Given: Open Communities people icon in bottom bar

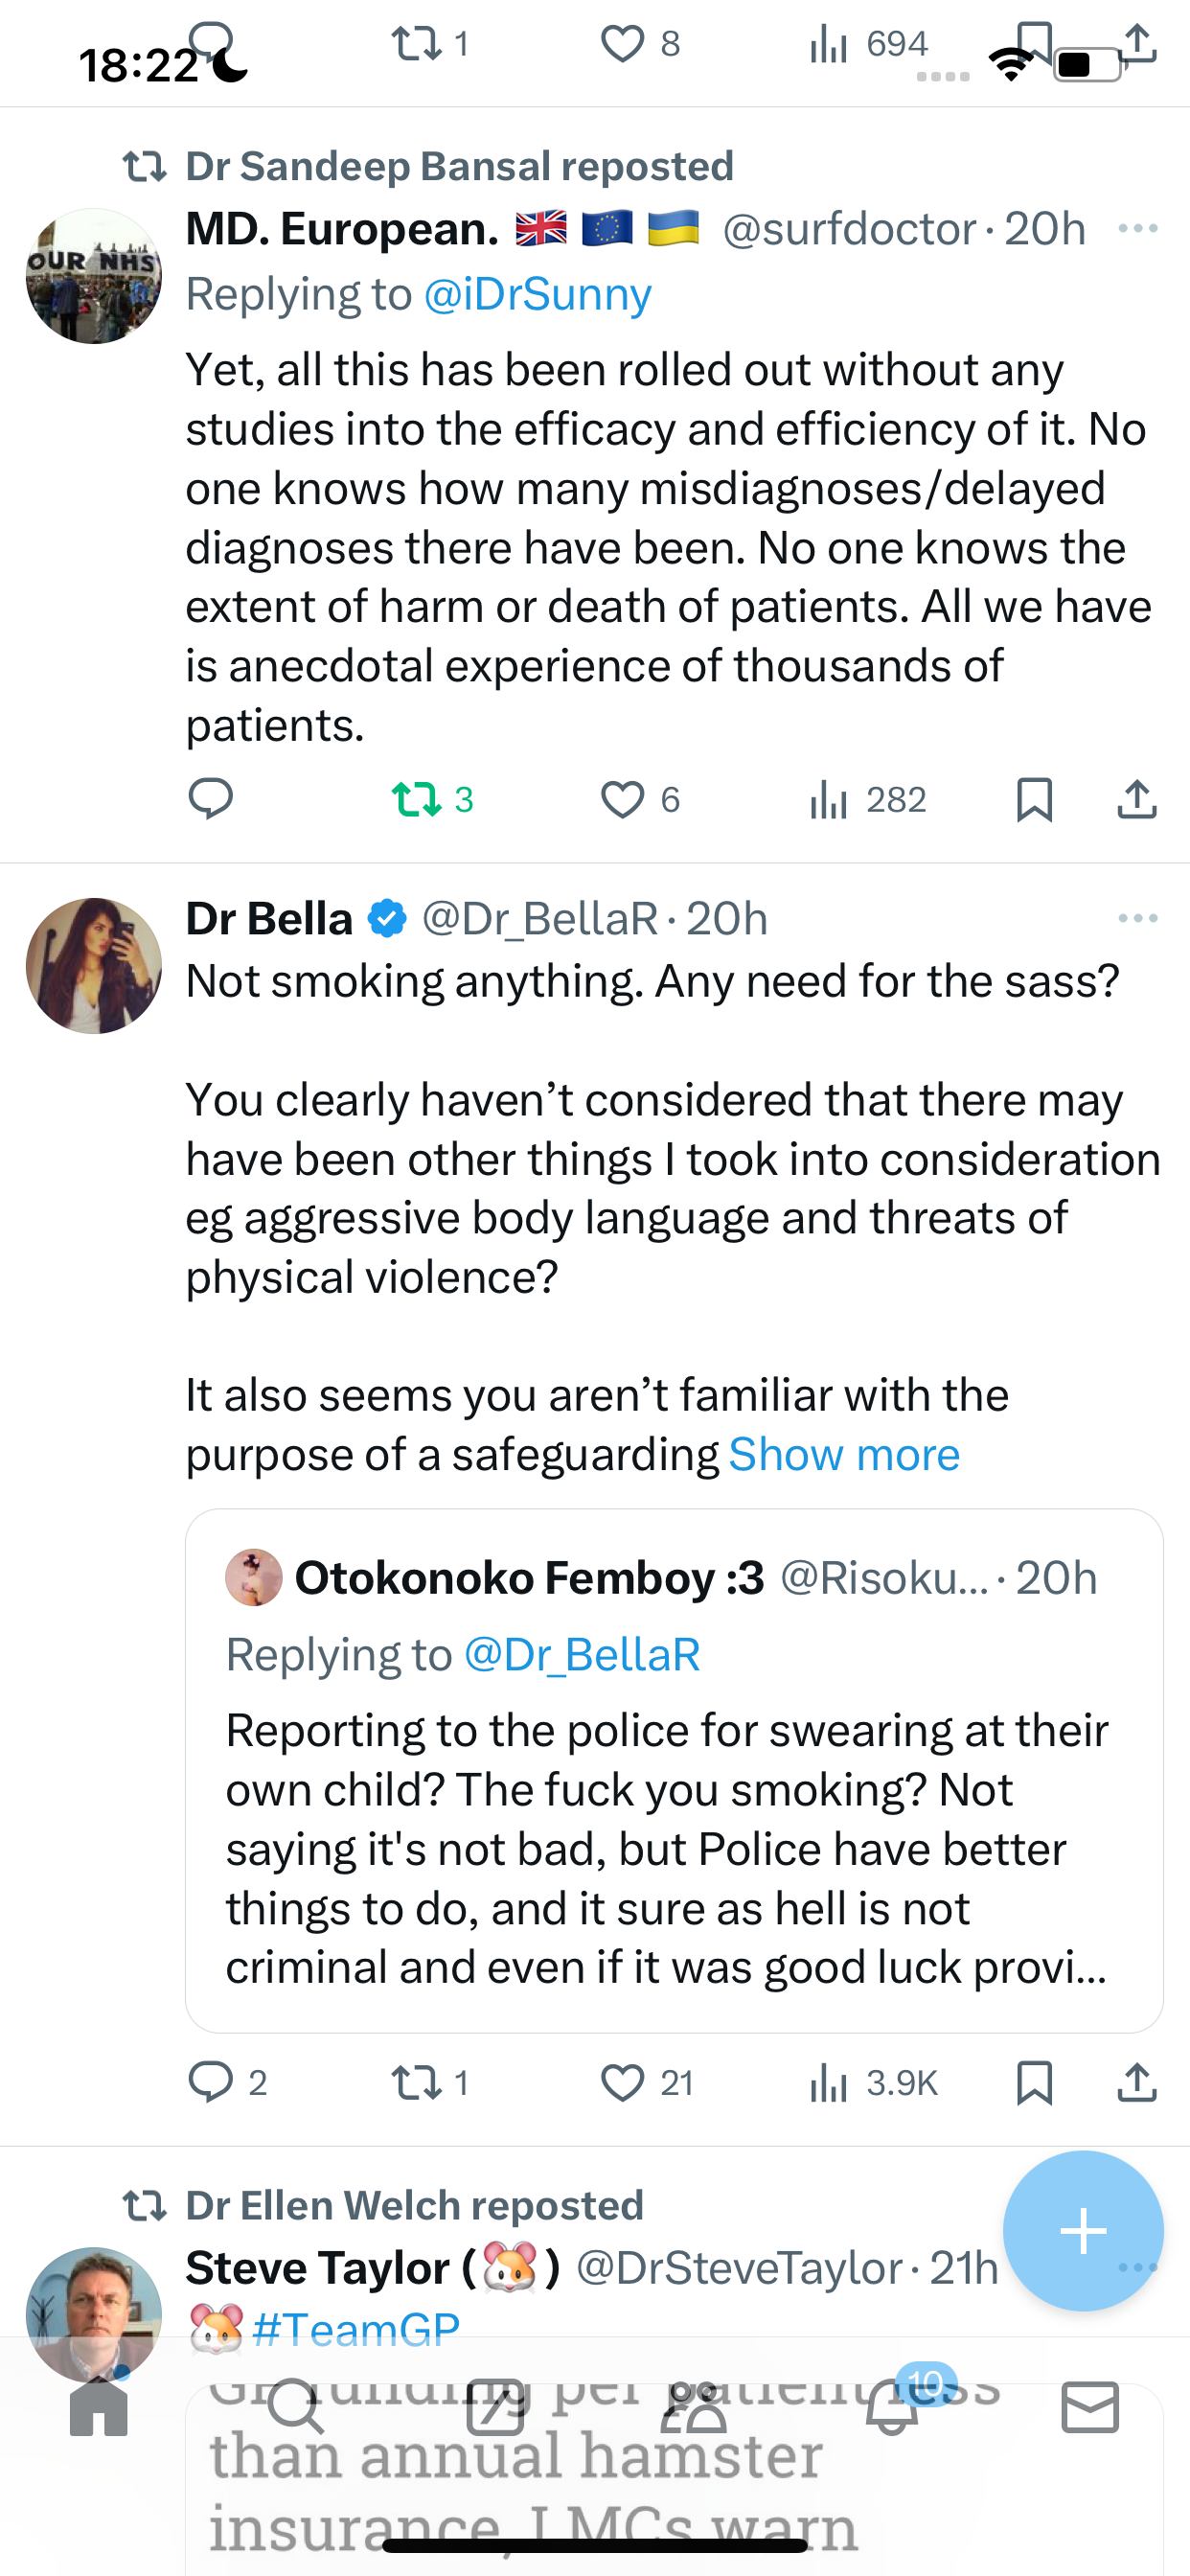Looking at the screenshot, I should coord(693,2408).
